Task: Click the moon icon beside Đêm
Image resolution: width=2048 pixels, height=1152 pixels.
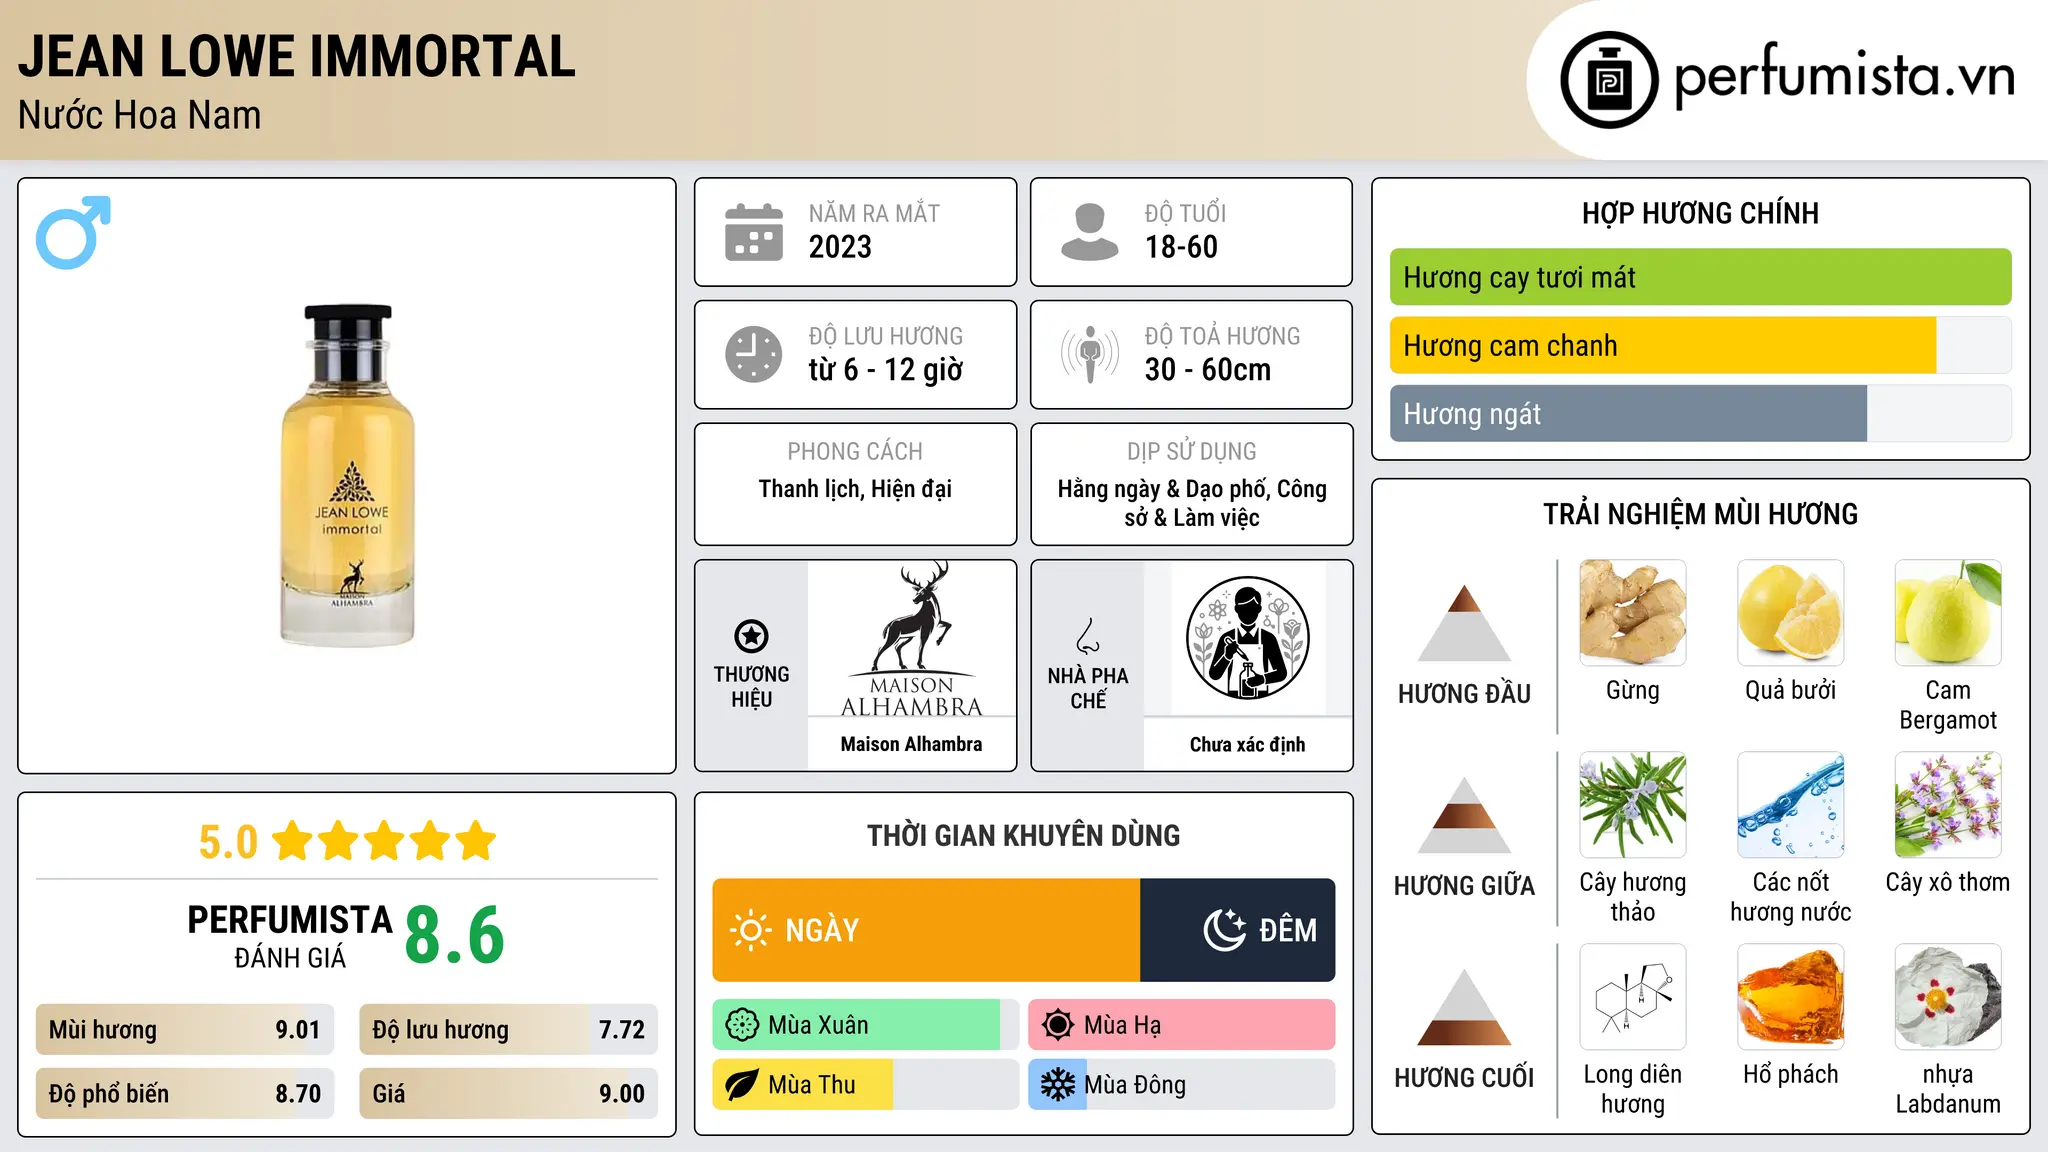Action: tap(1224, 930)
